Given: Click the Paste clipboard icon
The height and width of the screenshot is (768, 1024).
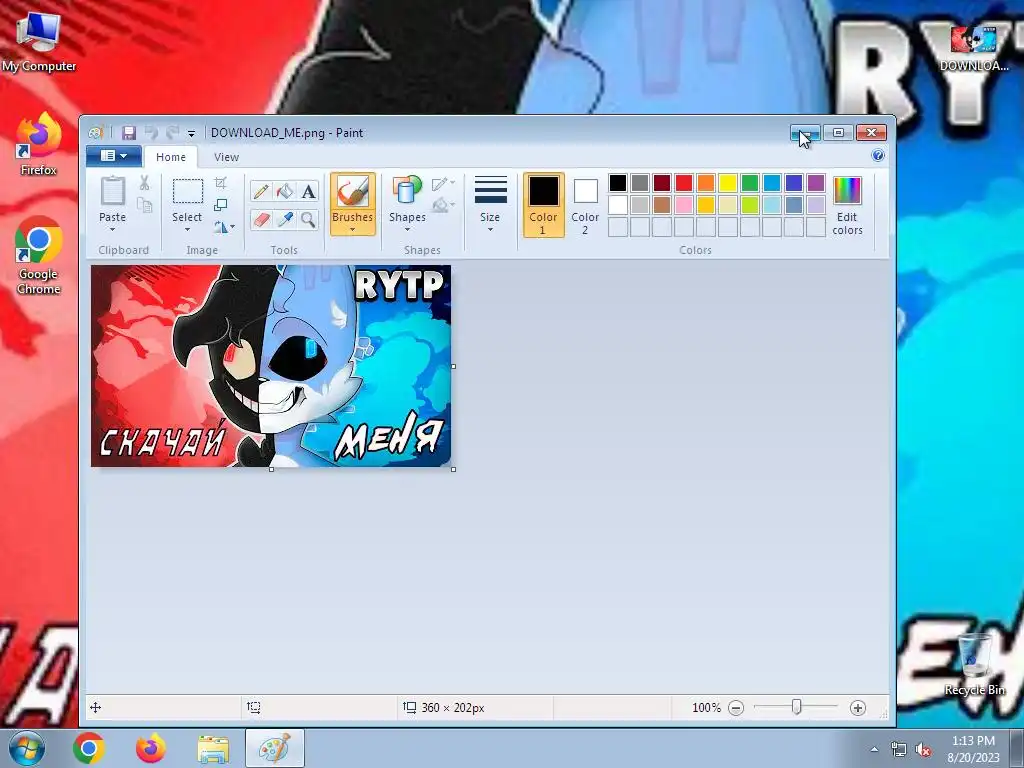Looking at the screenshot, I should point(112,191).
